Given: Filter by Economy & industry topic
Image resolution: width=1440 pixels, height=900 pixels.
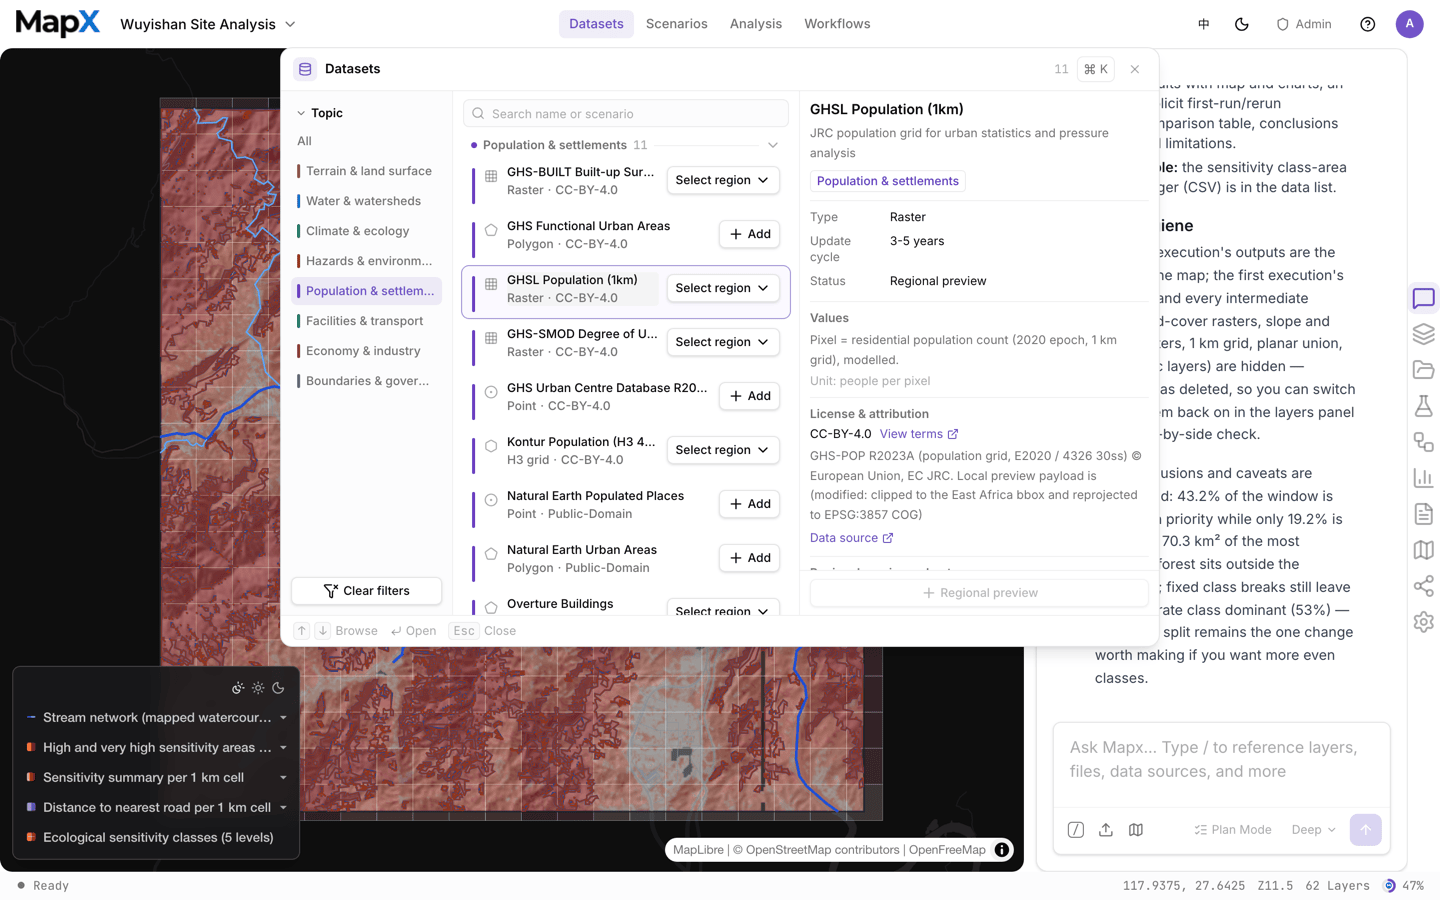Looking at the screenshot, I should click(x=367, y=351).
